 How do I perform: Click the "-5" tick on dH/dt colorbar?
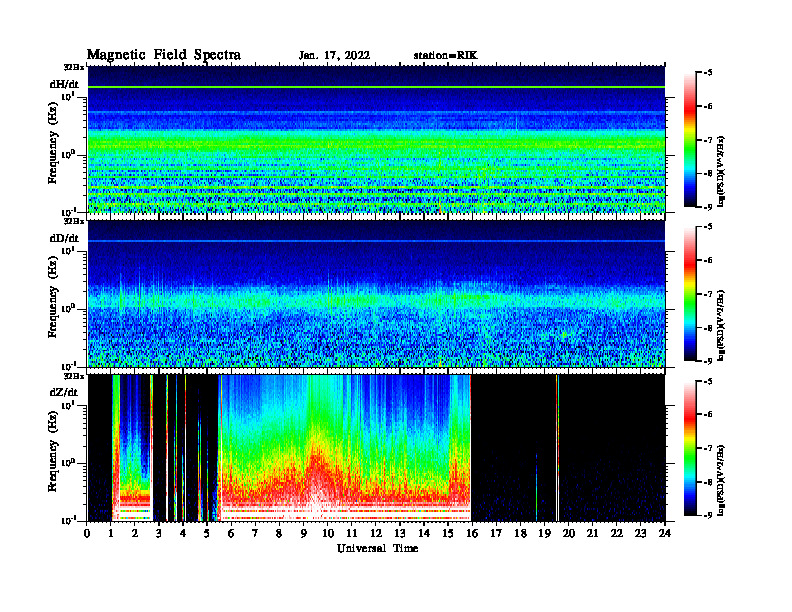coord(708,73)
